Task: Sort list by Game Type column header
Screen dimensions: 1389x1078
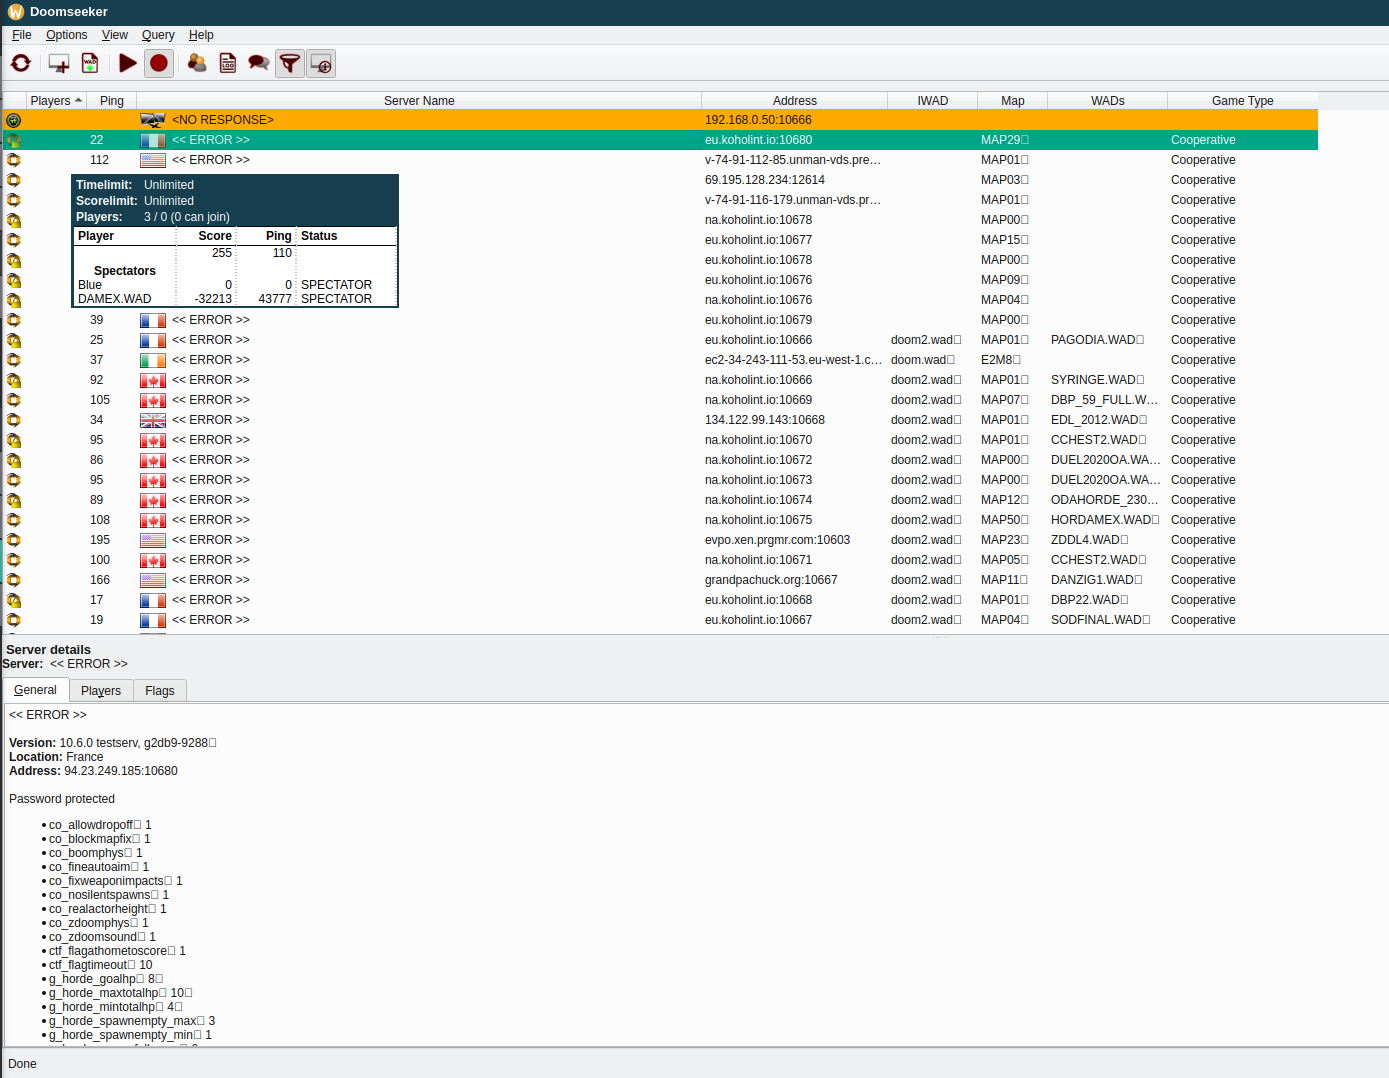Action: [1242, 101]
